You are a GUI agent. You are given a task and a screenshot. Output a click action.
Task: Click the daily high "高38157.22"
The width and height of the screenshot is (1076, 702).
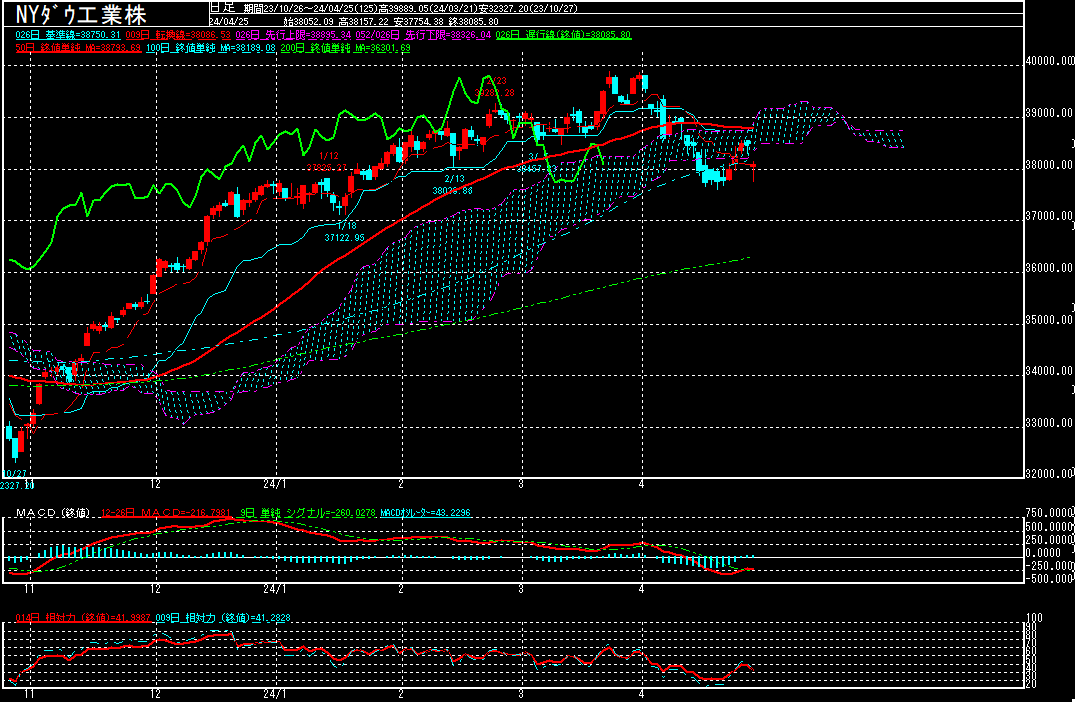(x=364, y=21)
